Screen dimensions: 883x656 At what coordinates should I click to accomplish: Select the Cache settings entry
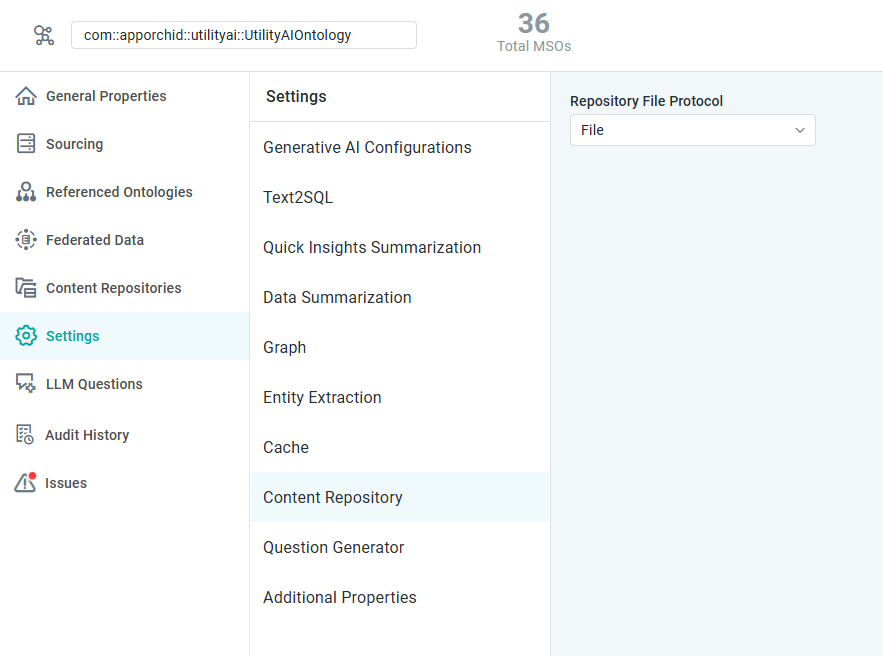point(286,447)
